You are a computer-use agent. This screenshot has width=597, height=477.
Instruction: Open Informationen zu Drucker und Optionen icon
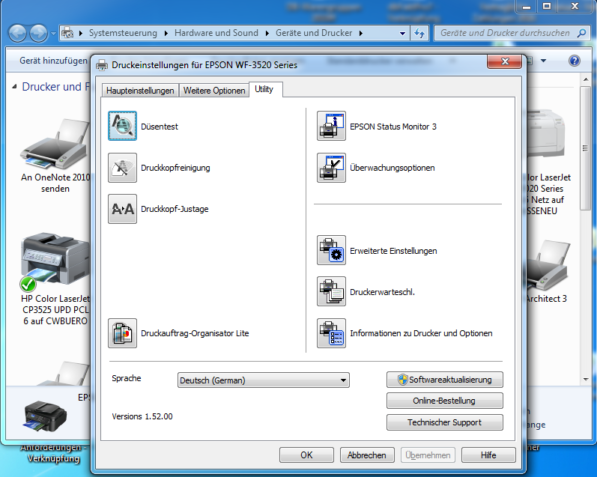click(x=331, y=333)
